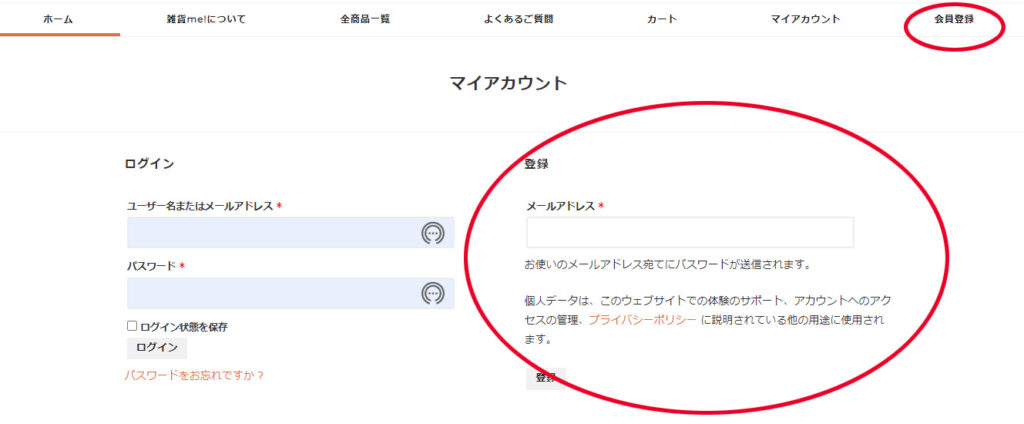This screenshot has height=424, width=1024.
Task: Click the registration メールアドレス field label
Action: pyautogui.click(x=561, y=206)
